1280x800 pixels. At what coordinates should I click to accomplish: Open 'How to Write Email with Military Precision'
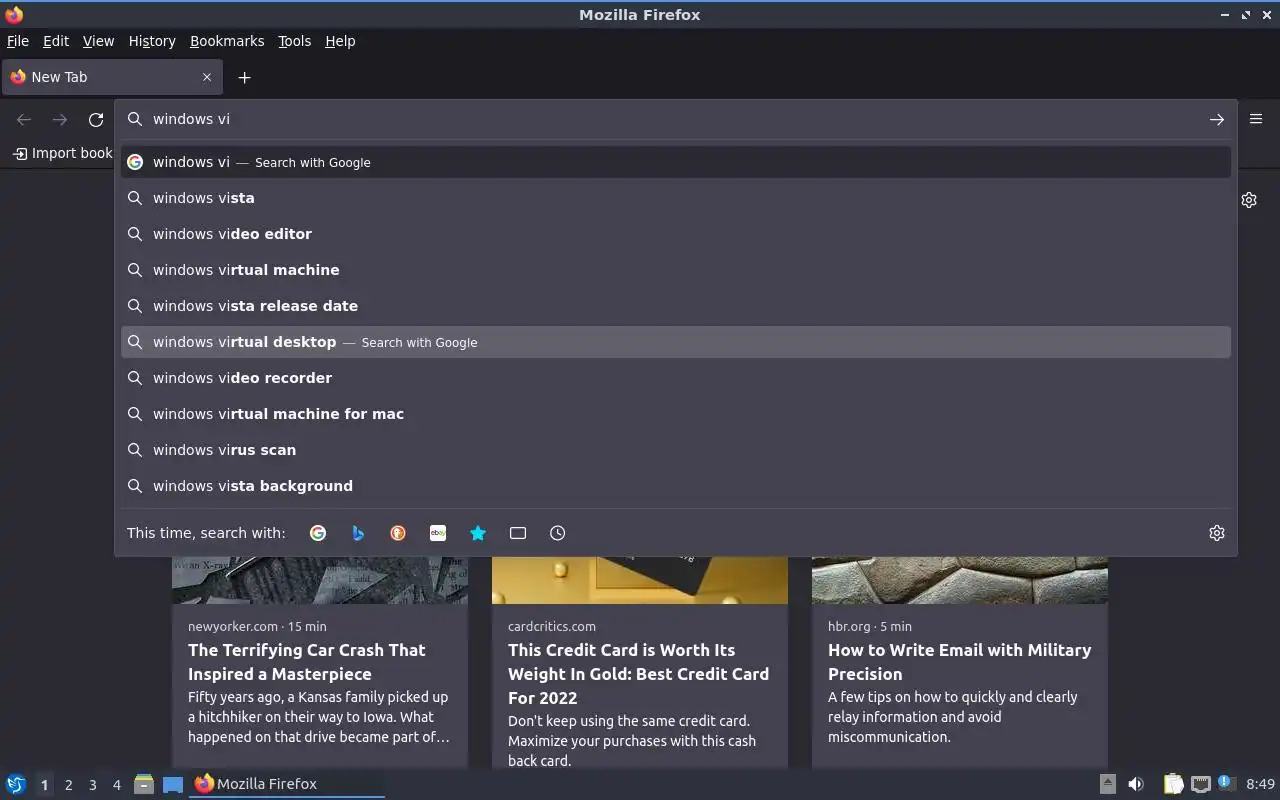pyautogui.click(x=959, y=662)
